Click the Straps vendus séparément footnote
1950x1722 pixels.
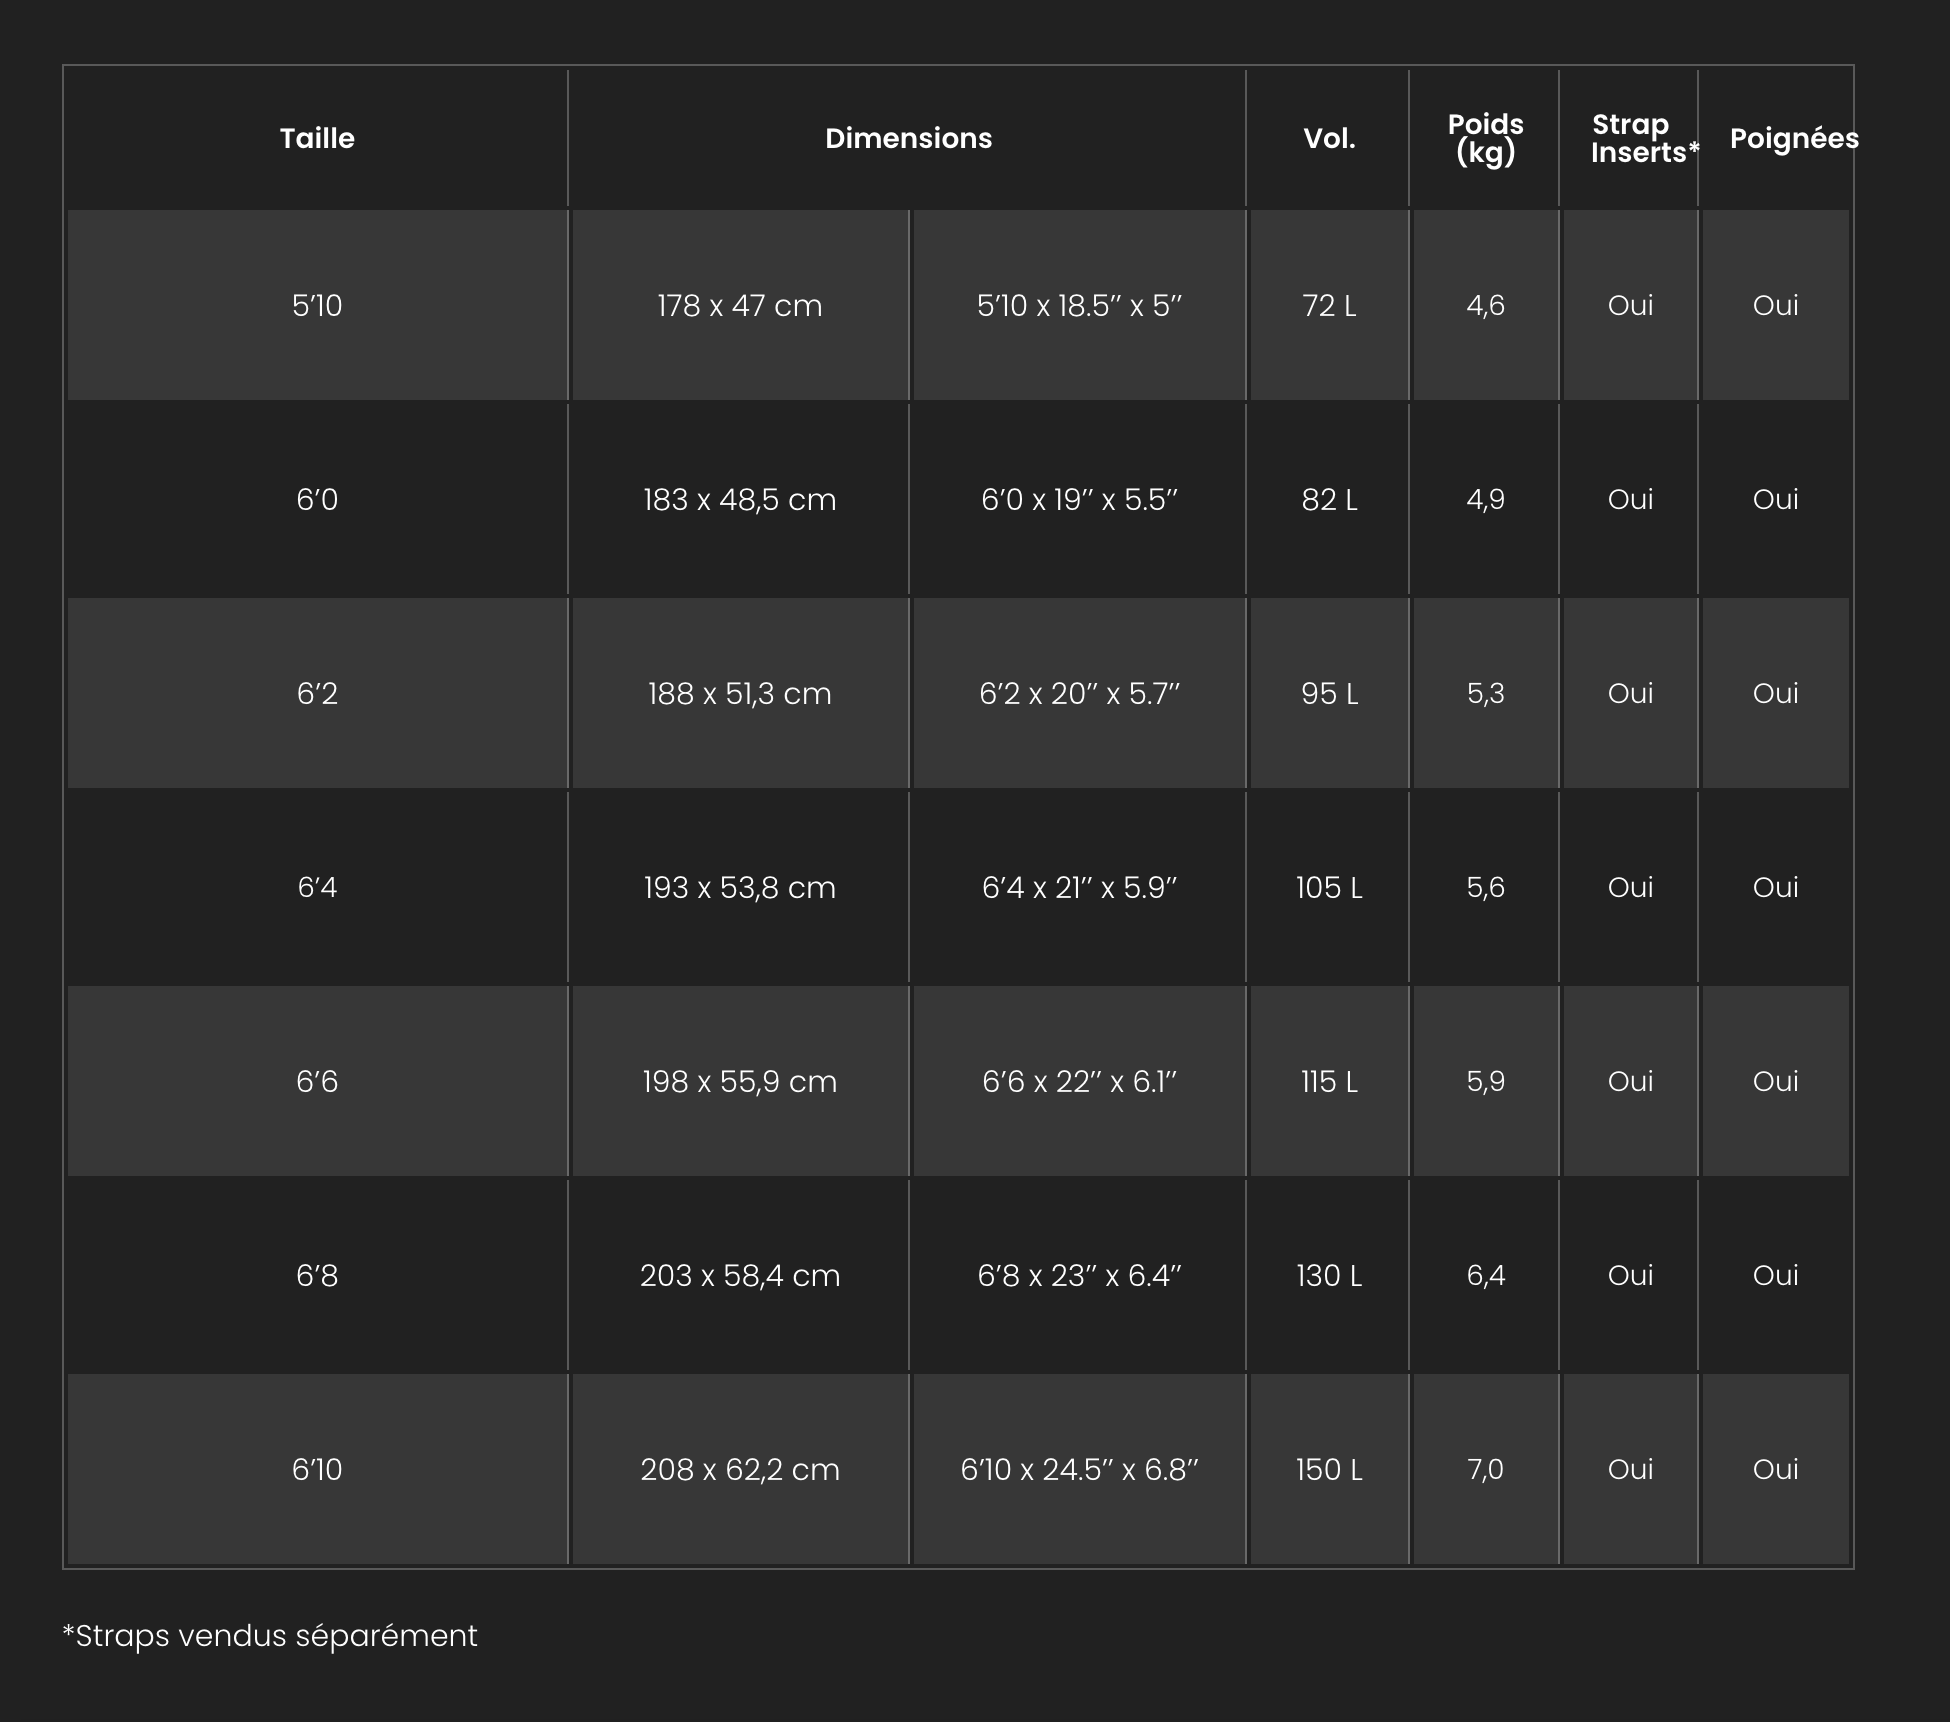[x=270, y=1636]
